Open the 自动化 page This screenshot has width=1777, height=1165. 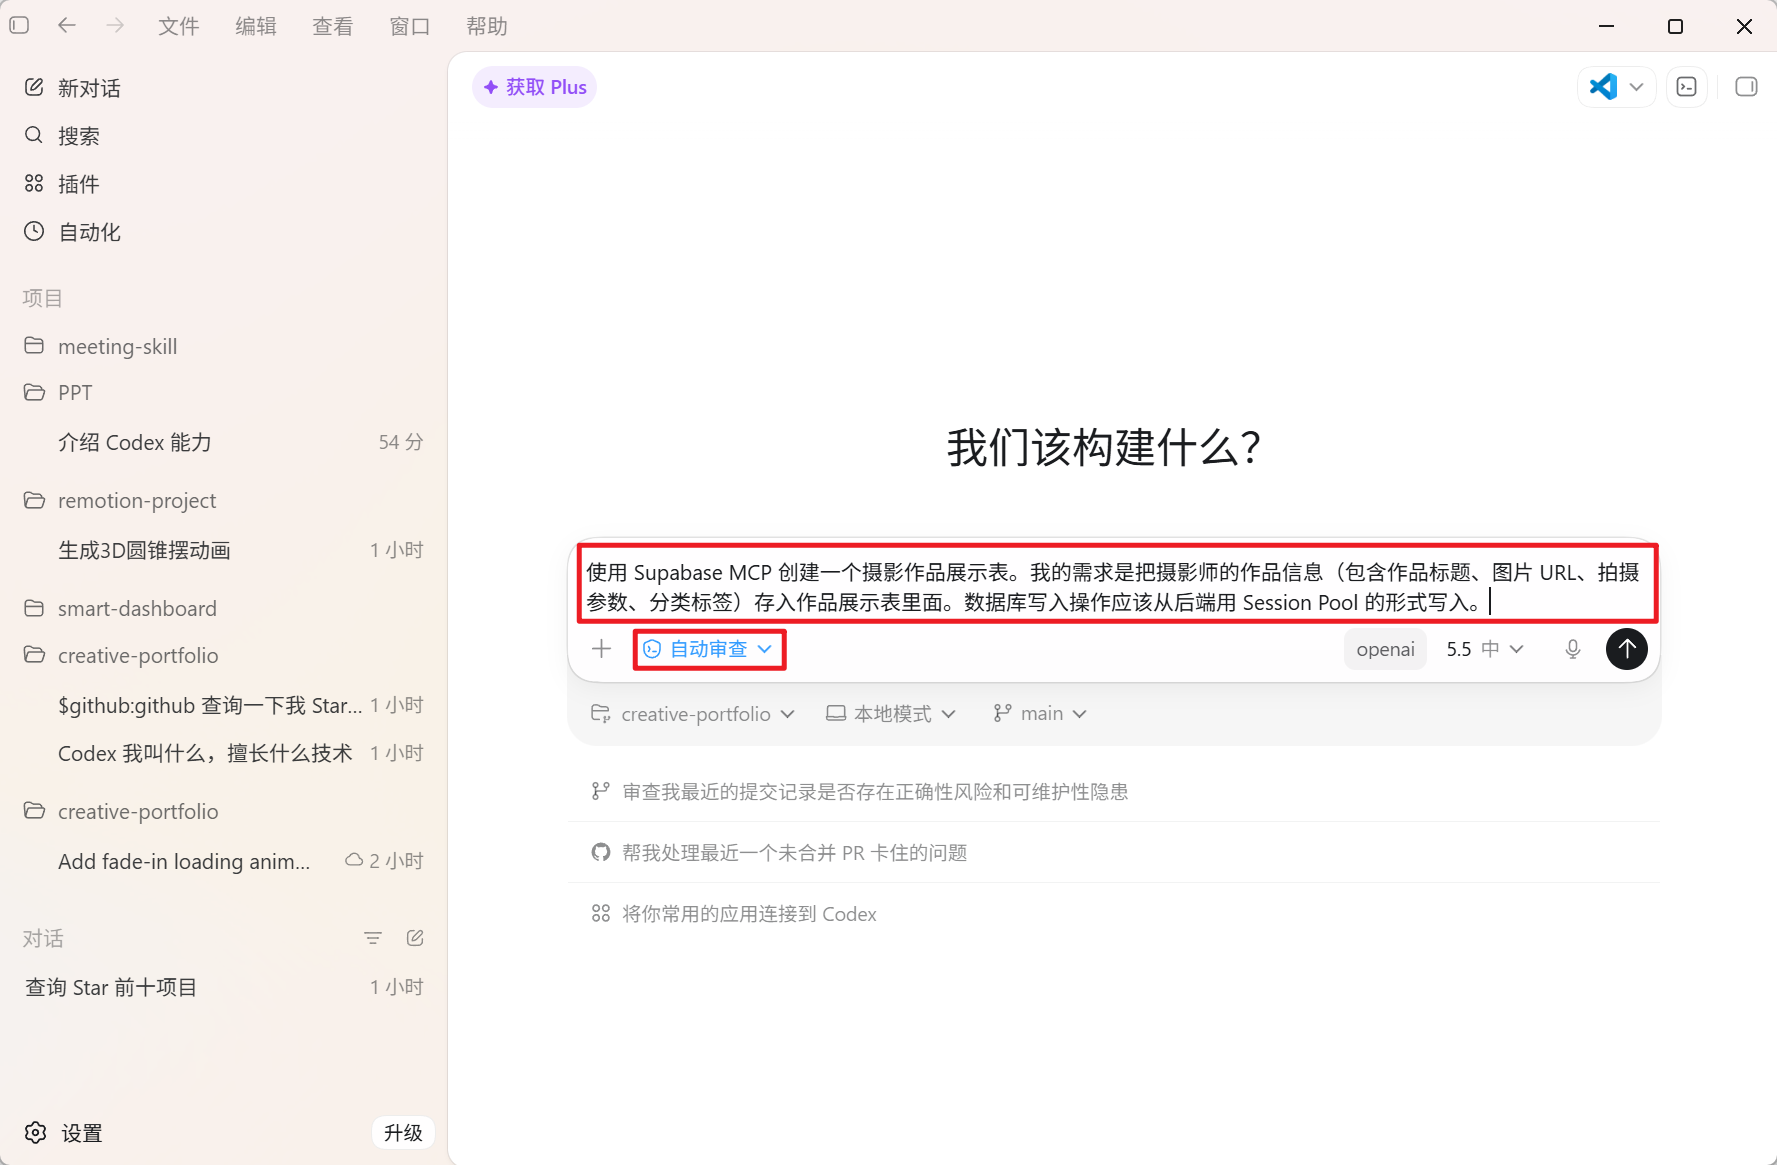223,232
